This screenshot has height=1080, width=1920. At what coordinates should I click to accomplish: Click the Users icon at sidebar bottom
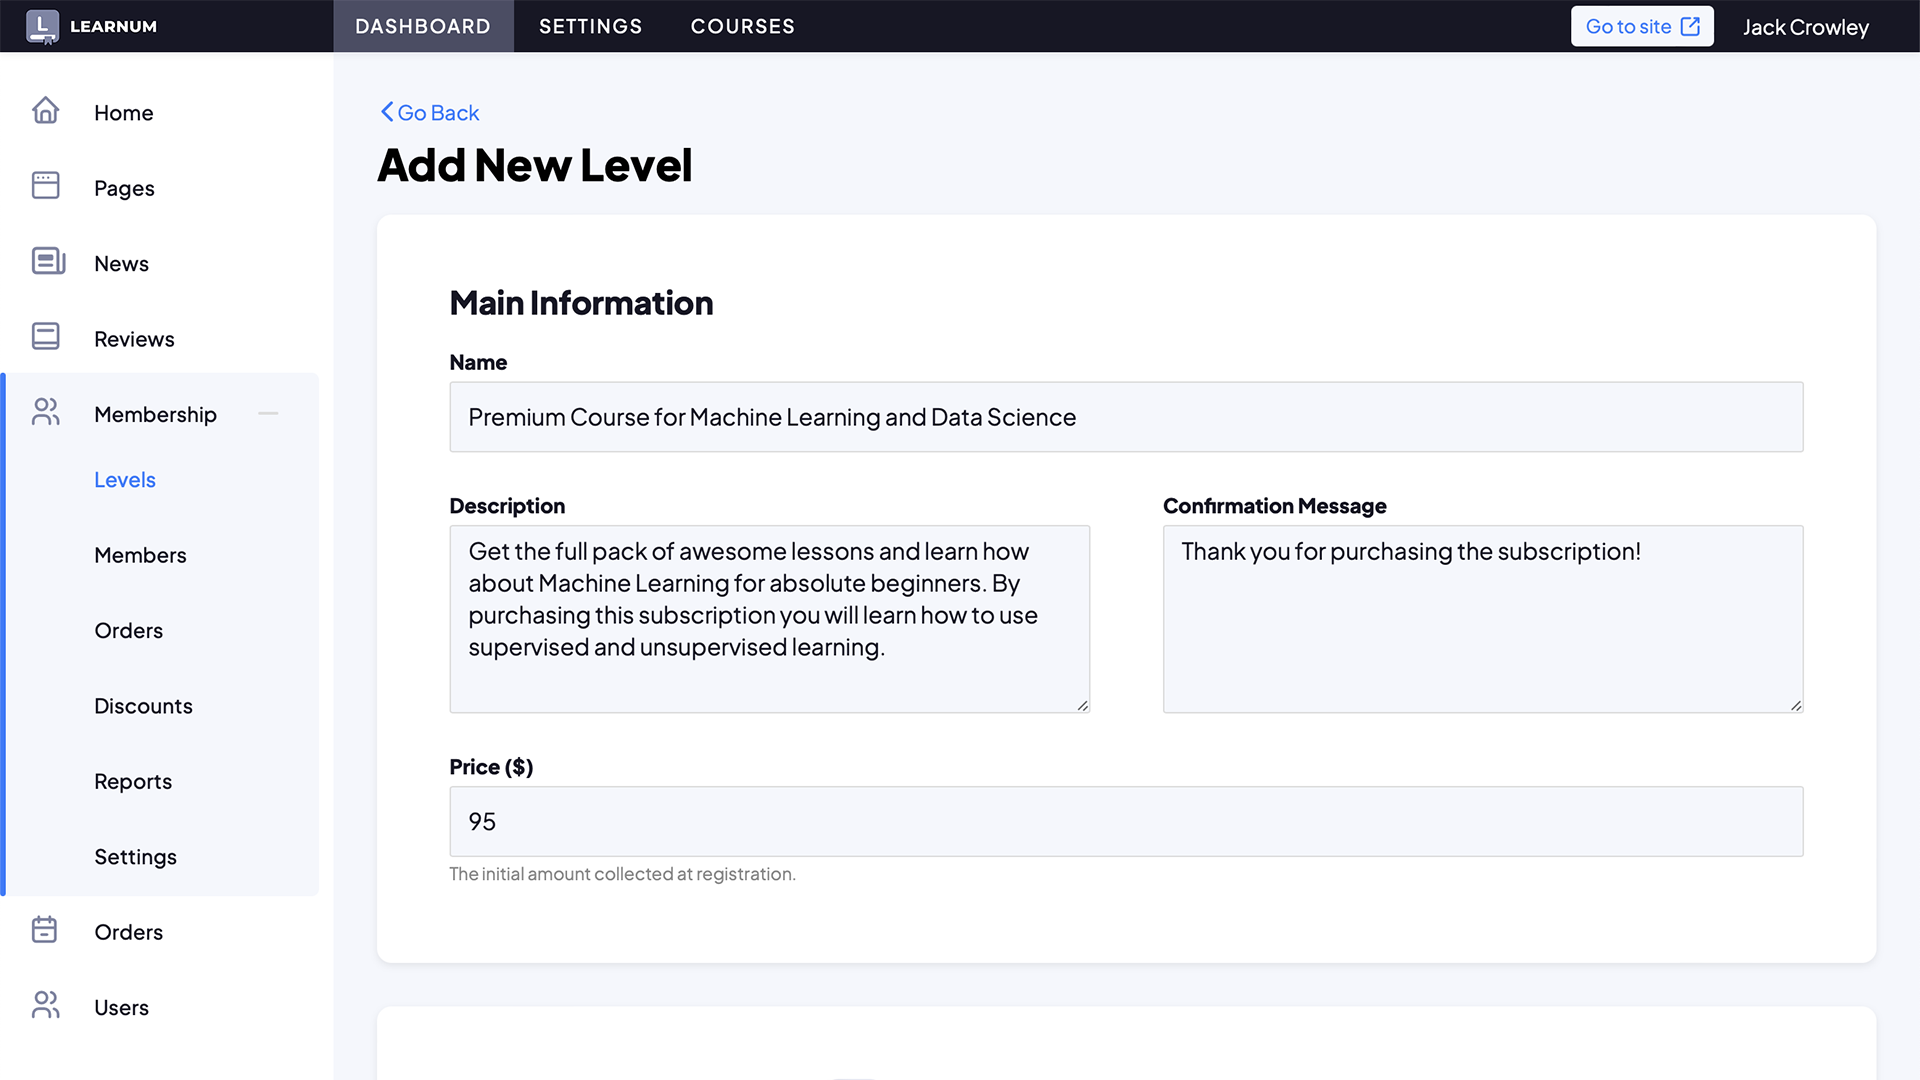(x=45, y=1006)
